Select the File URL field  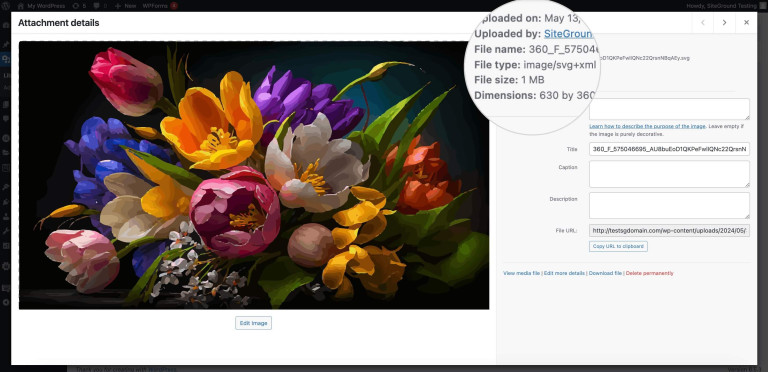pos(669,231)
